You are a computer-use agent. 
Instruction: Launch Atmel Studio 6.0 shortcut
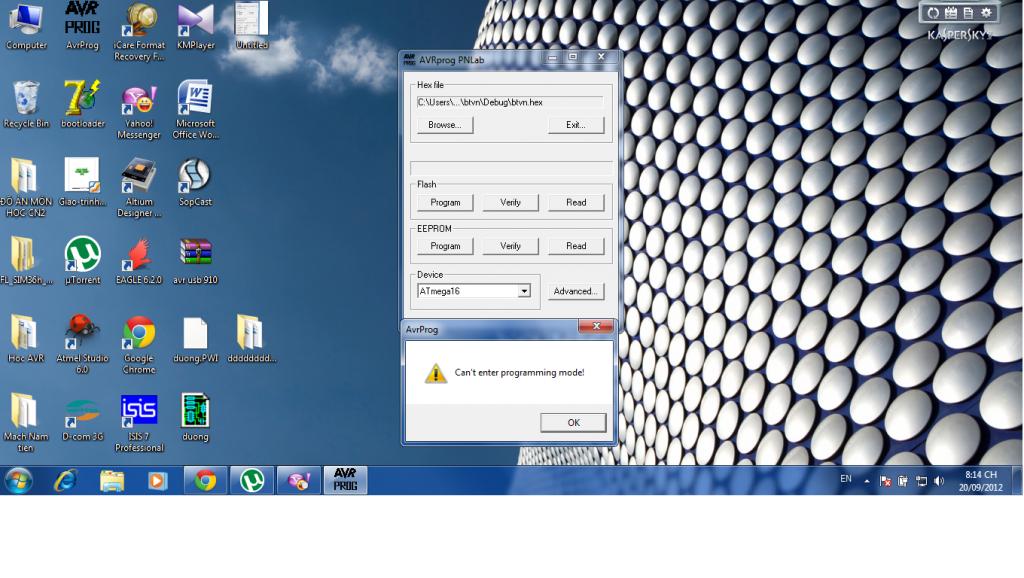click(82, 345)
